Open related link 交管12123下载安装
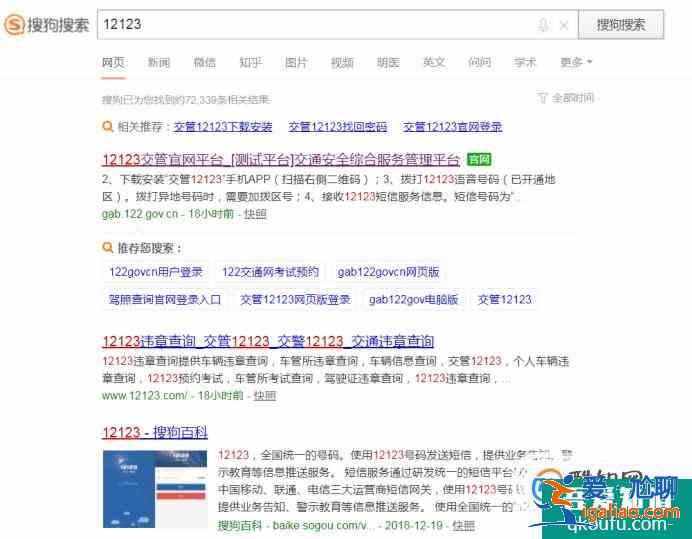The image size is (692, 539). (223, 127)
